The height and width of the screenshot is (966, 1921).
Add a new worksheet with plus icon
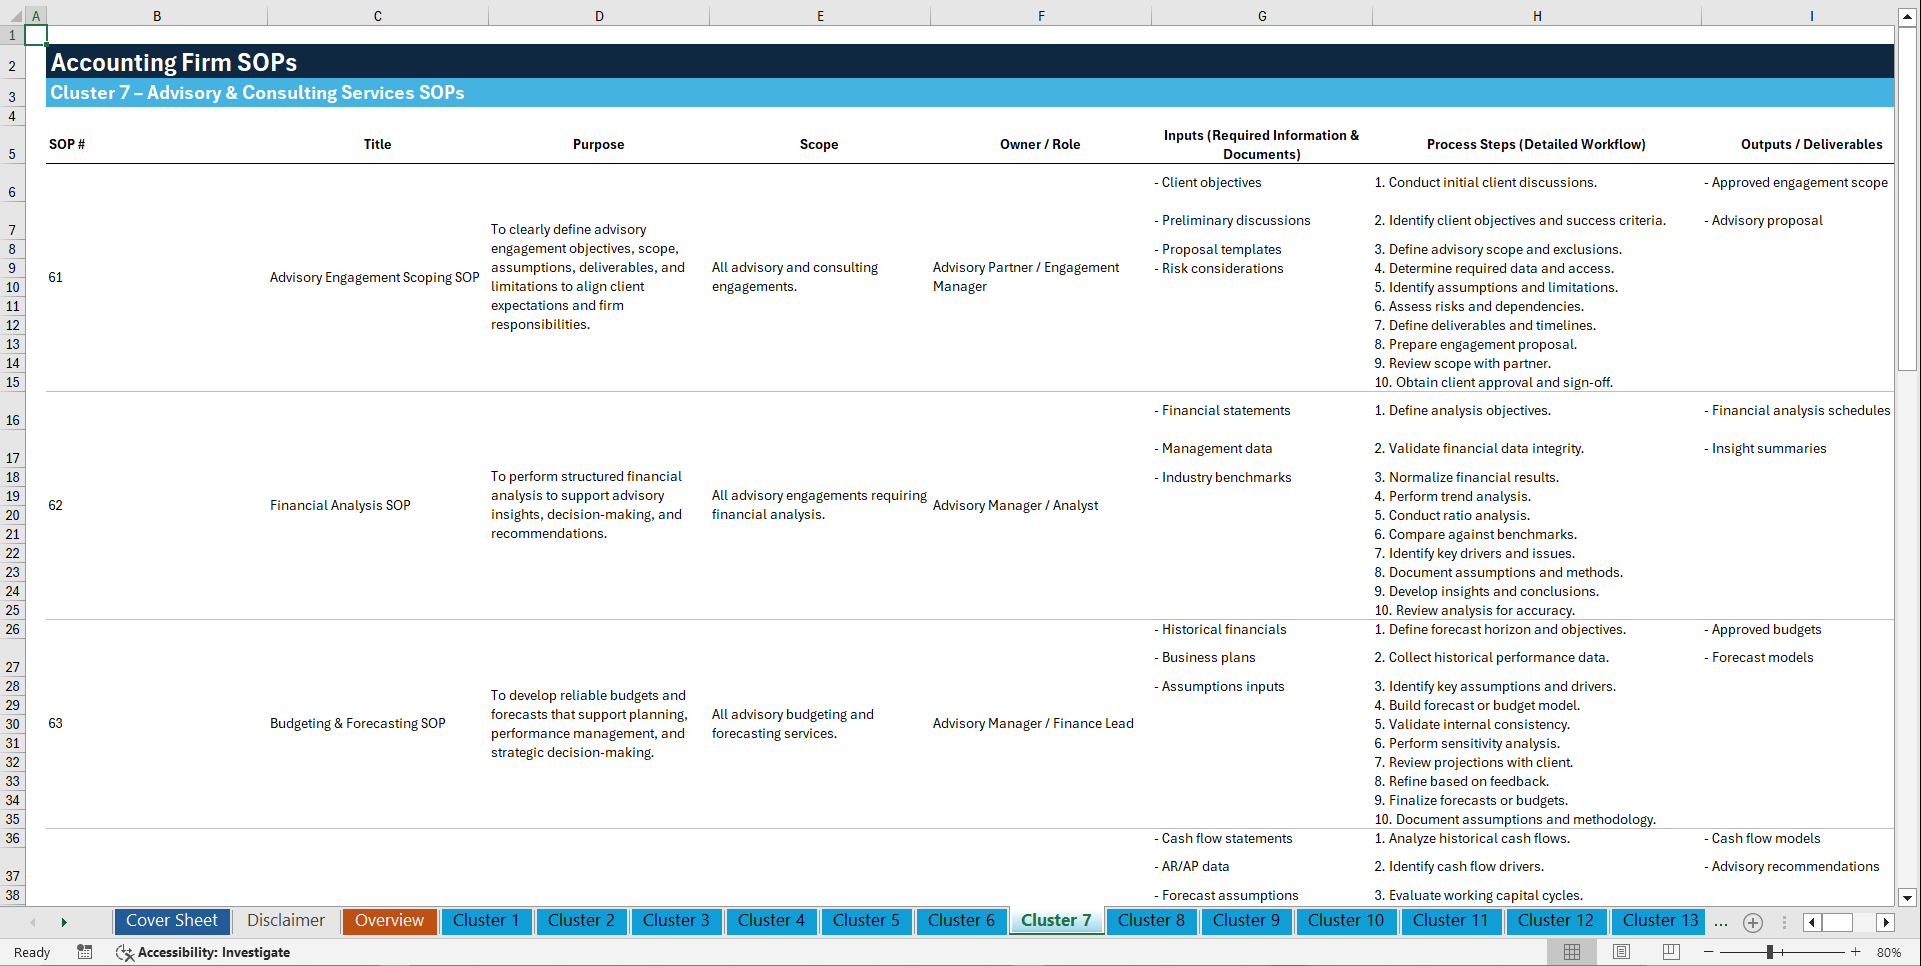pos(1752,922)
